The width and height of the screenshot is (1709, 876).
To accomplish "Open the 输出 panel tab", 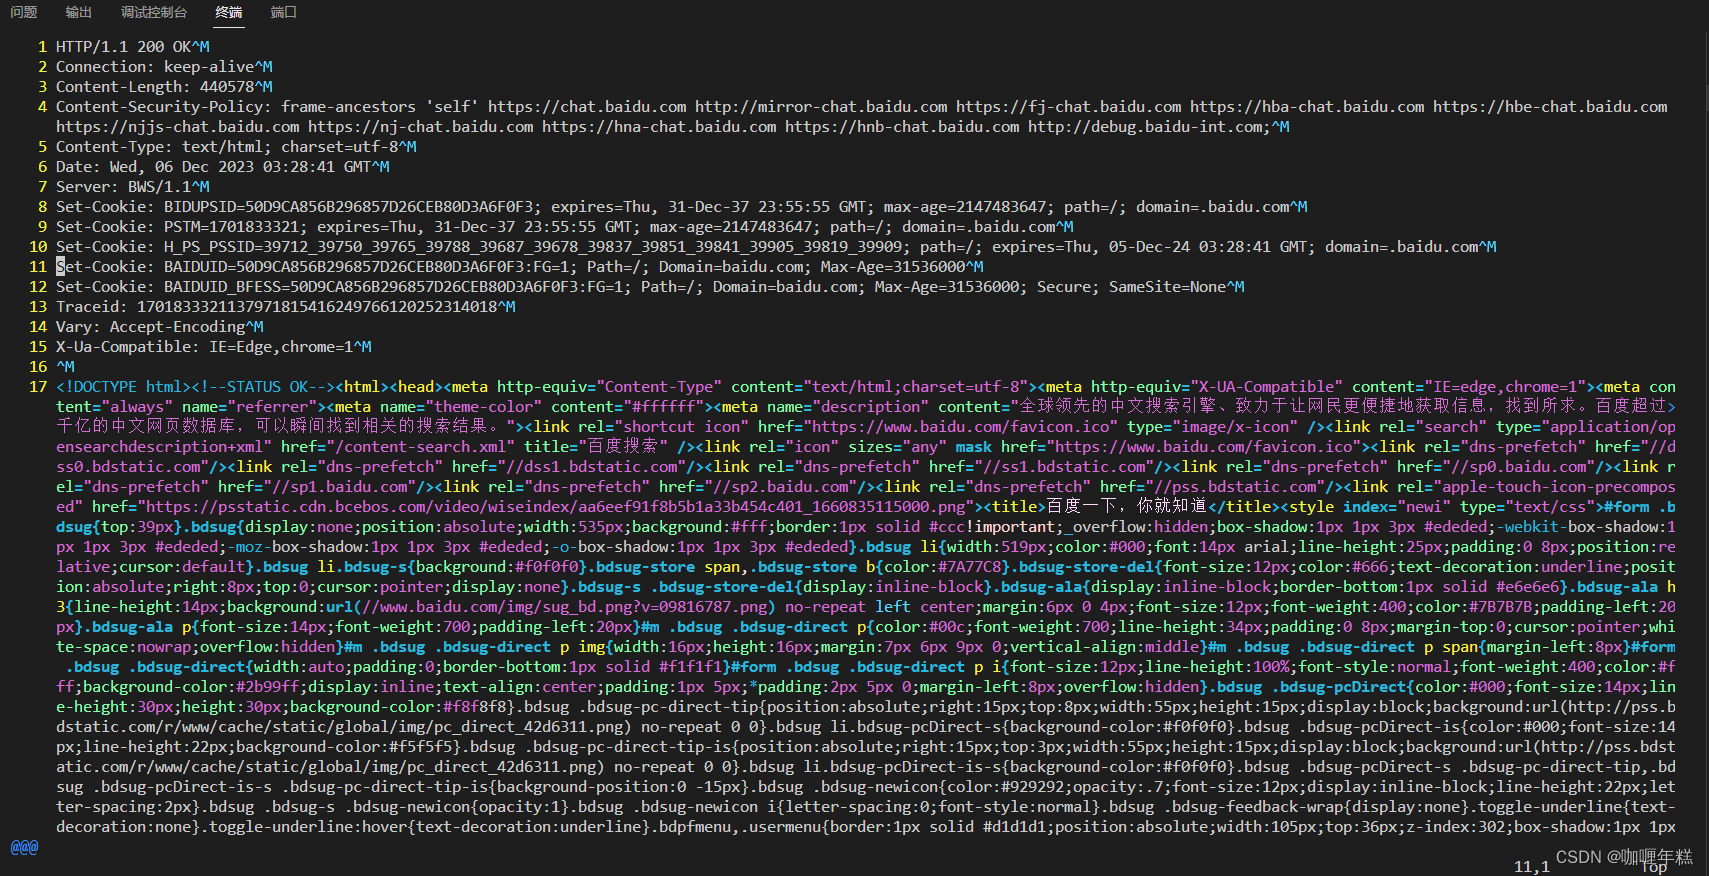I will pos(79,12).
